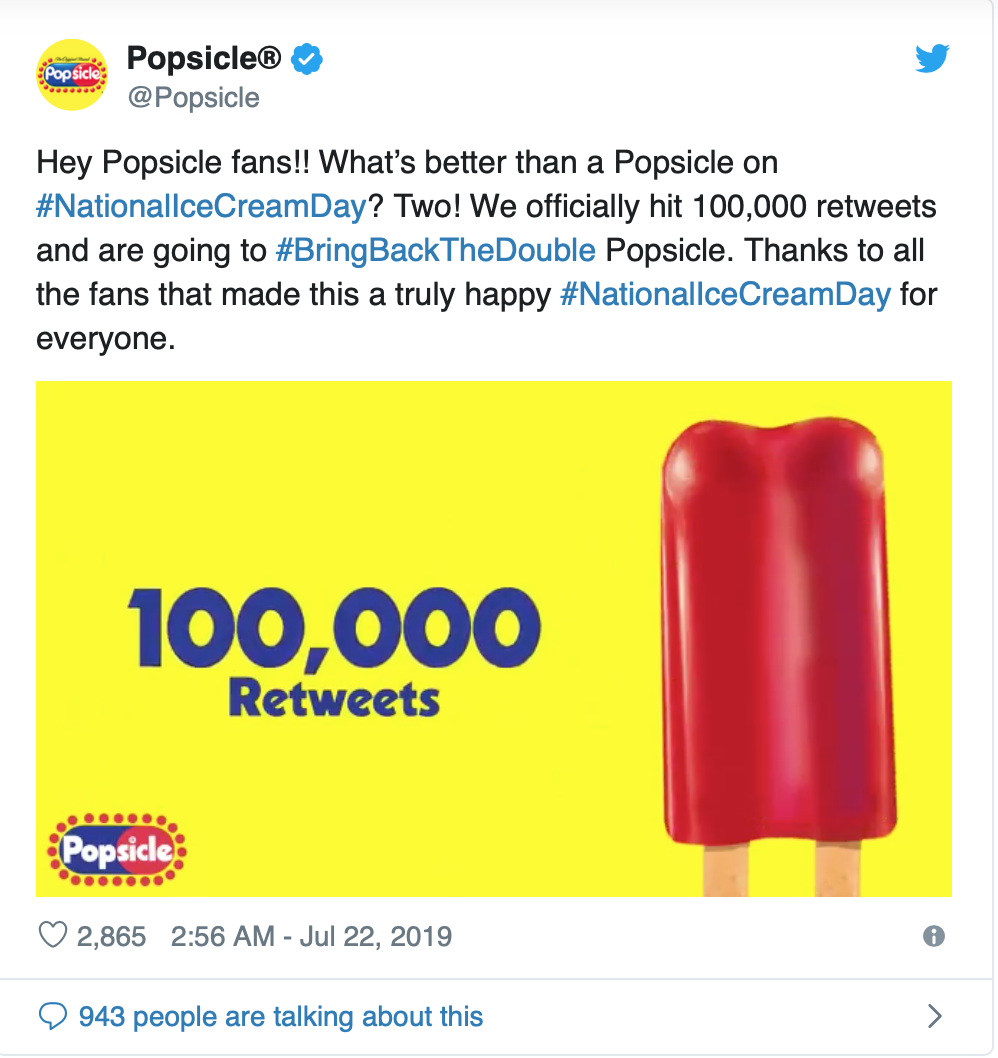Click Popsicle logo inside the image
Screen dimensions: 998x1058
(117, 850)
